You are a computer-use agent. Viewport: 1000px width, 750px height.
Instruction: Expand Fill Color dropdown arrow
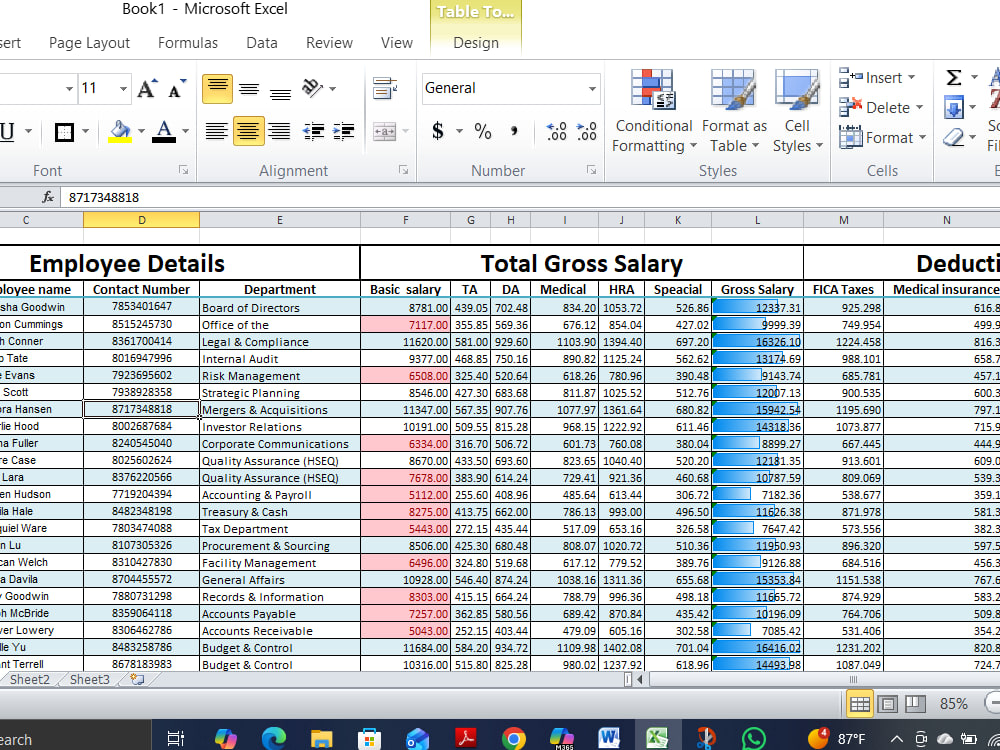coord(141,131)
